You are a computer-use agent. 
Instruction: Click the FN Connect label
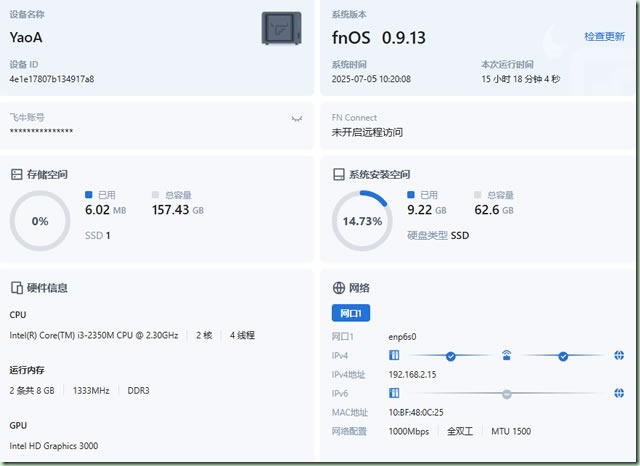click(354, 118)
